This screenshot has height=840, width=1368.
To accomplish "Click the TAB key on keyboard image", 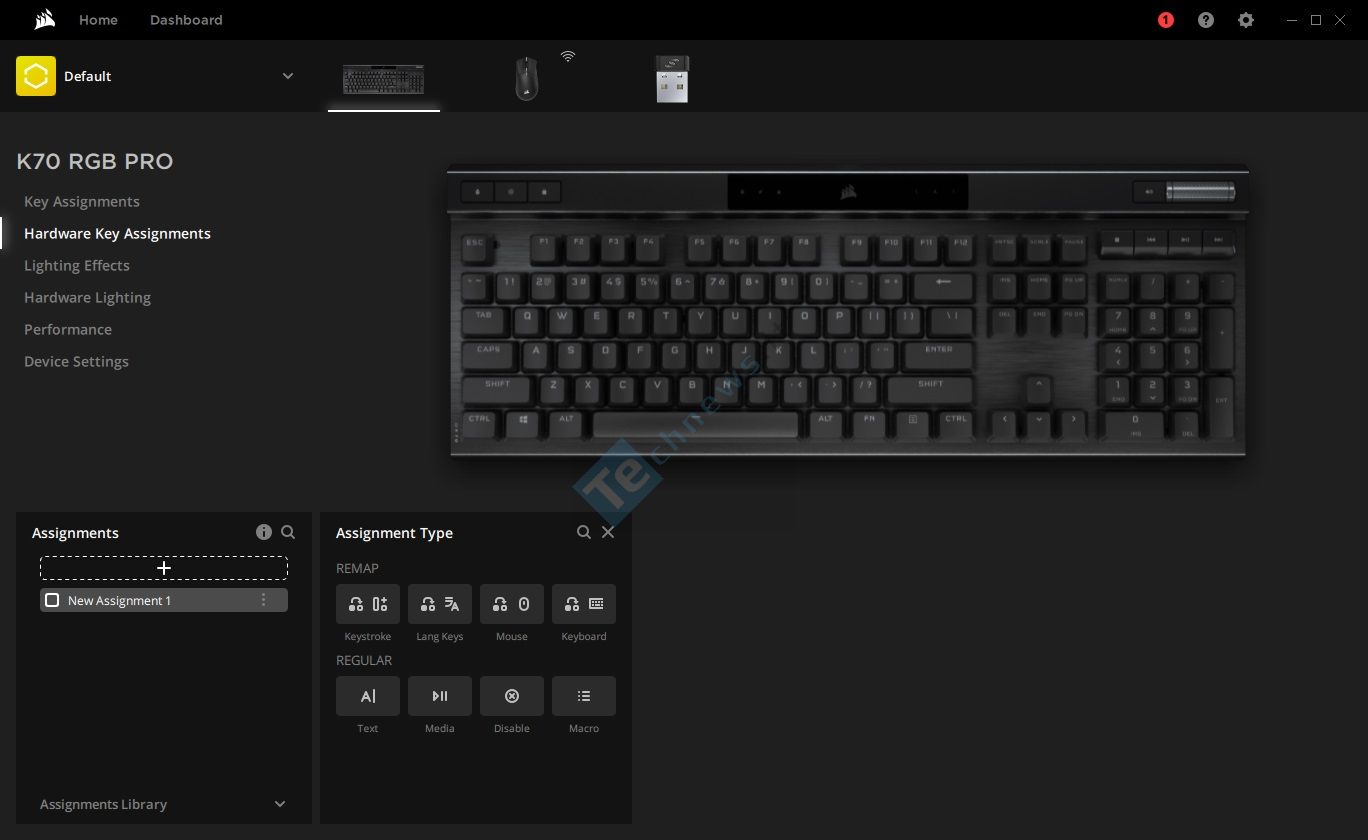I will pyautogui.click(x=484, y=320).
